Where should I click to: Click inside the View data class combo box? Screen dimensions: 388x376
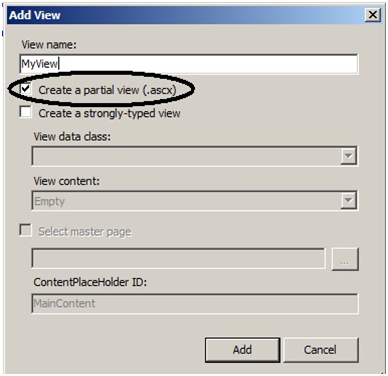[x=194, y=156]
